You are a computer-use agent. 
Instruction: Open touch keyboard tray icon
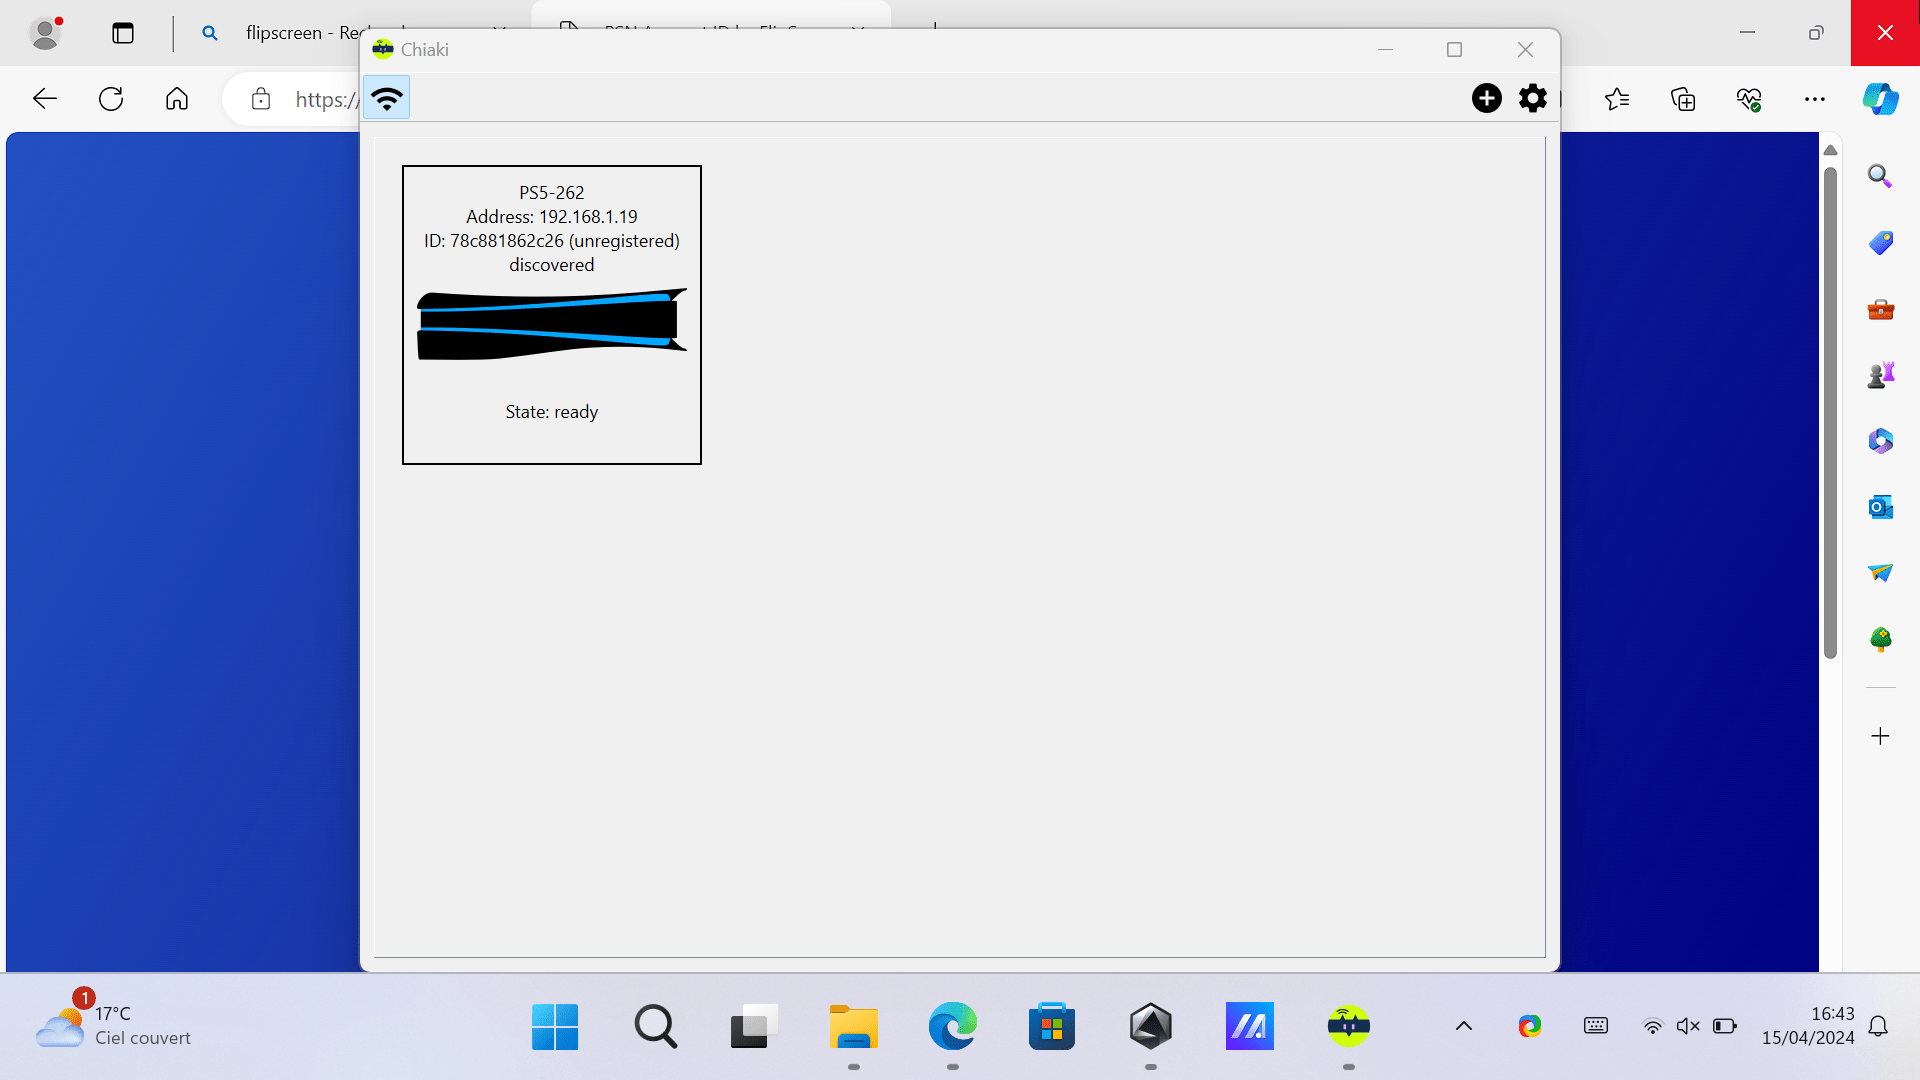click(x=1596, y=1026)
